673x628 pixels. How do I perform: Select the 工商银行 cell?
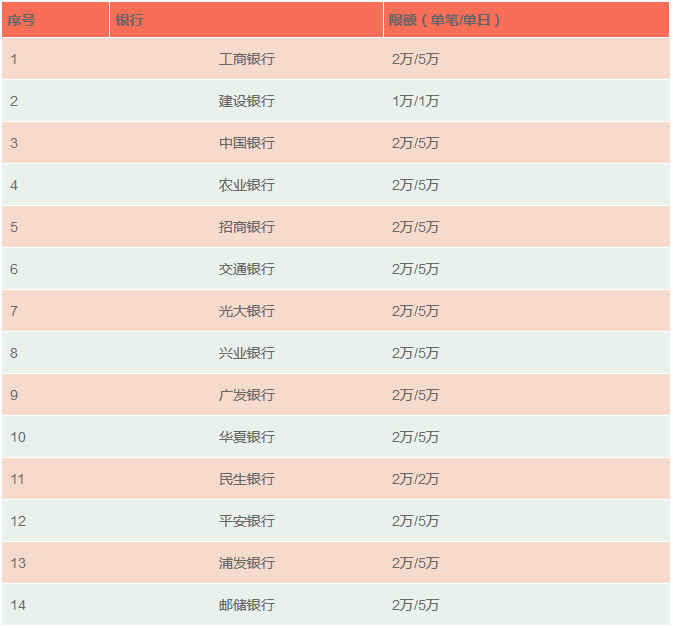pos(246,59)
